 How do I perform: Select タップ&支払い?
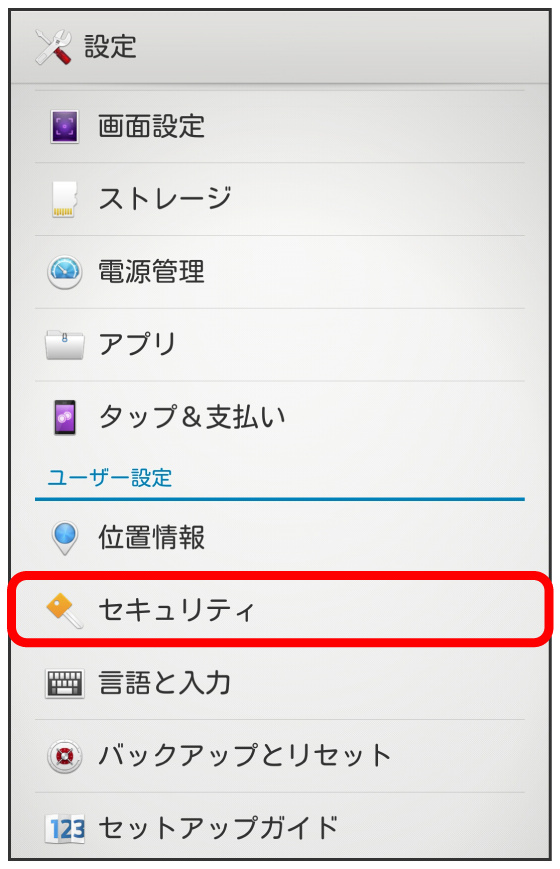(x=279, y=417)
